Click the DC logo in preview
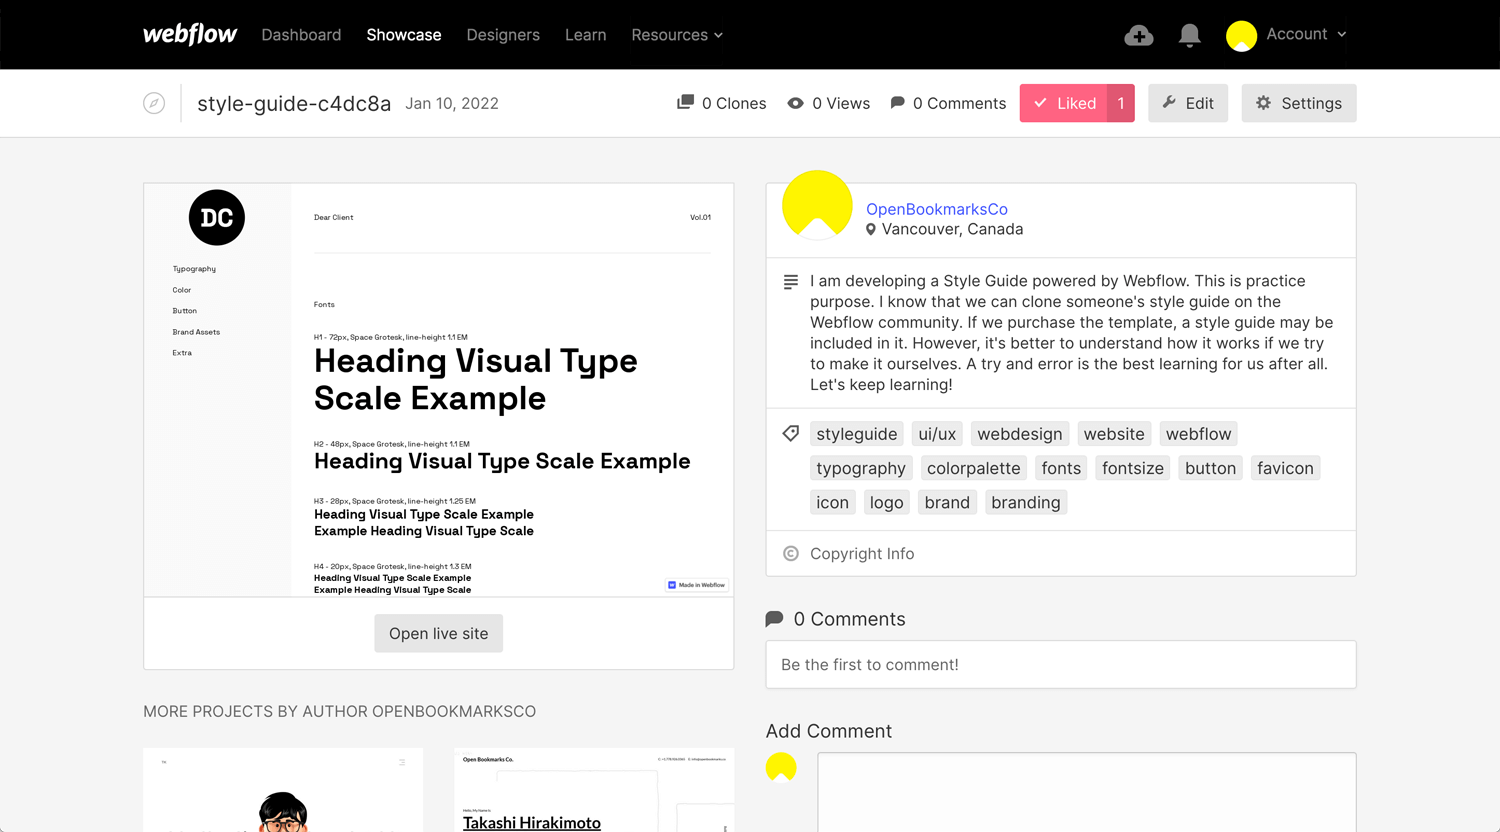The width and height of the screenshot is (1500, 832). tap(217, 217)
